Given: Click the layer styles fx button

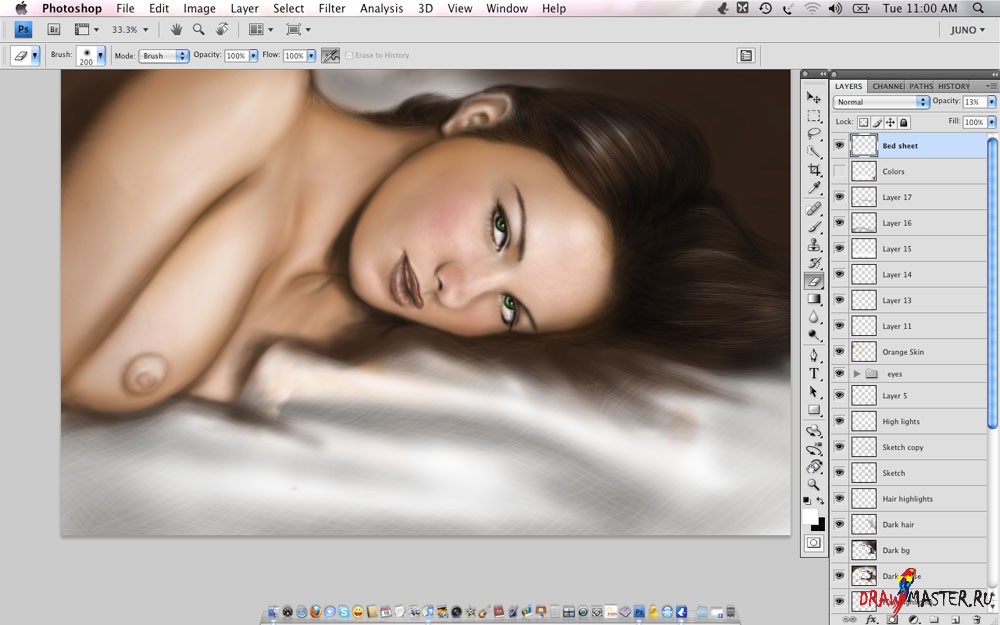Looking at the screenshot, I should 871,619.
